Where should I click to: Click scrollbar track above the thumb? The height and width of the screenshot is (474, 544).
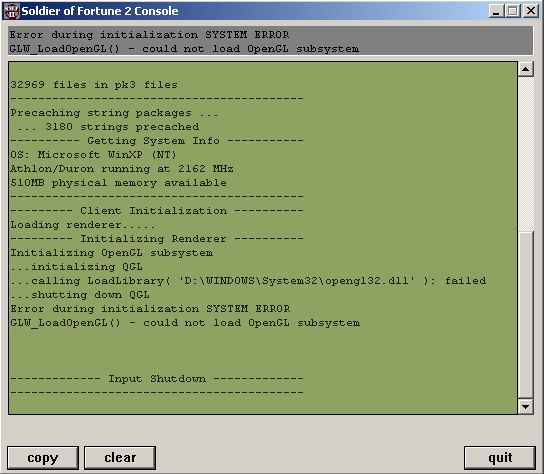pyautogui.click(x=526, y=154)
